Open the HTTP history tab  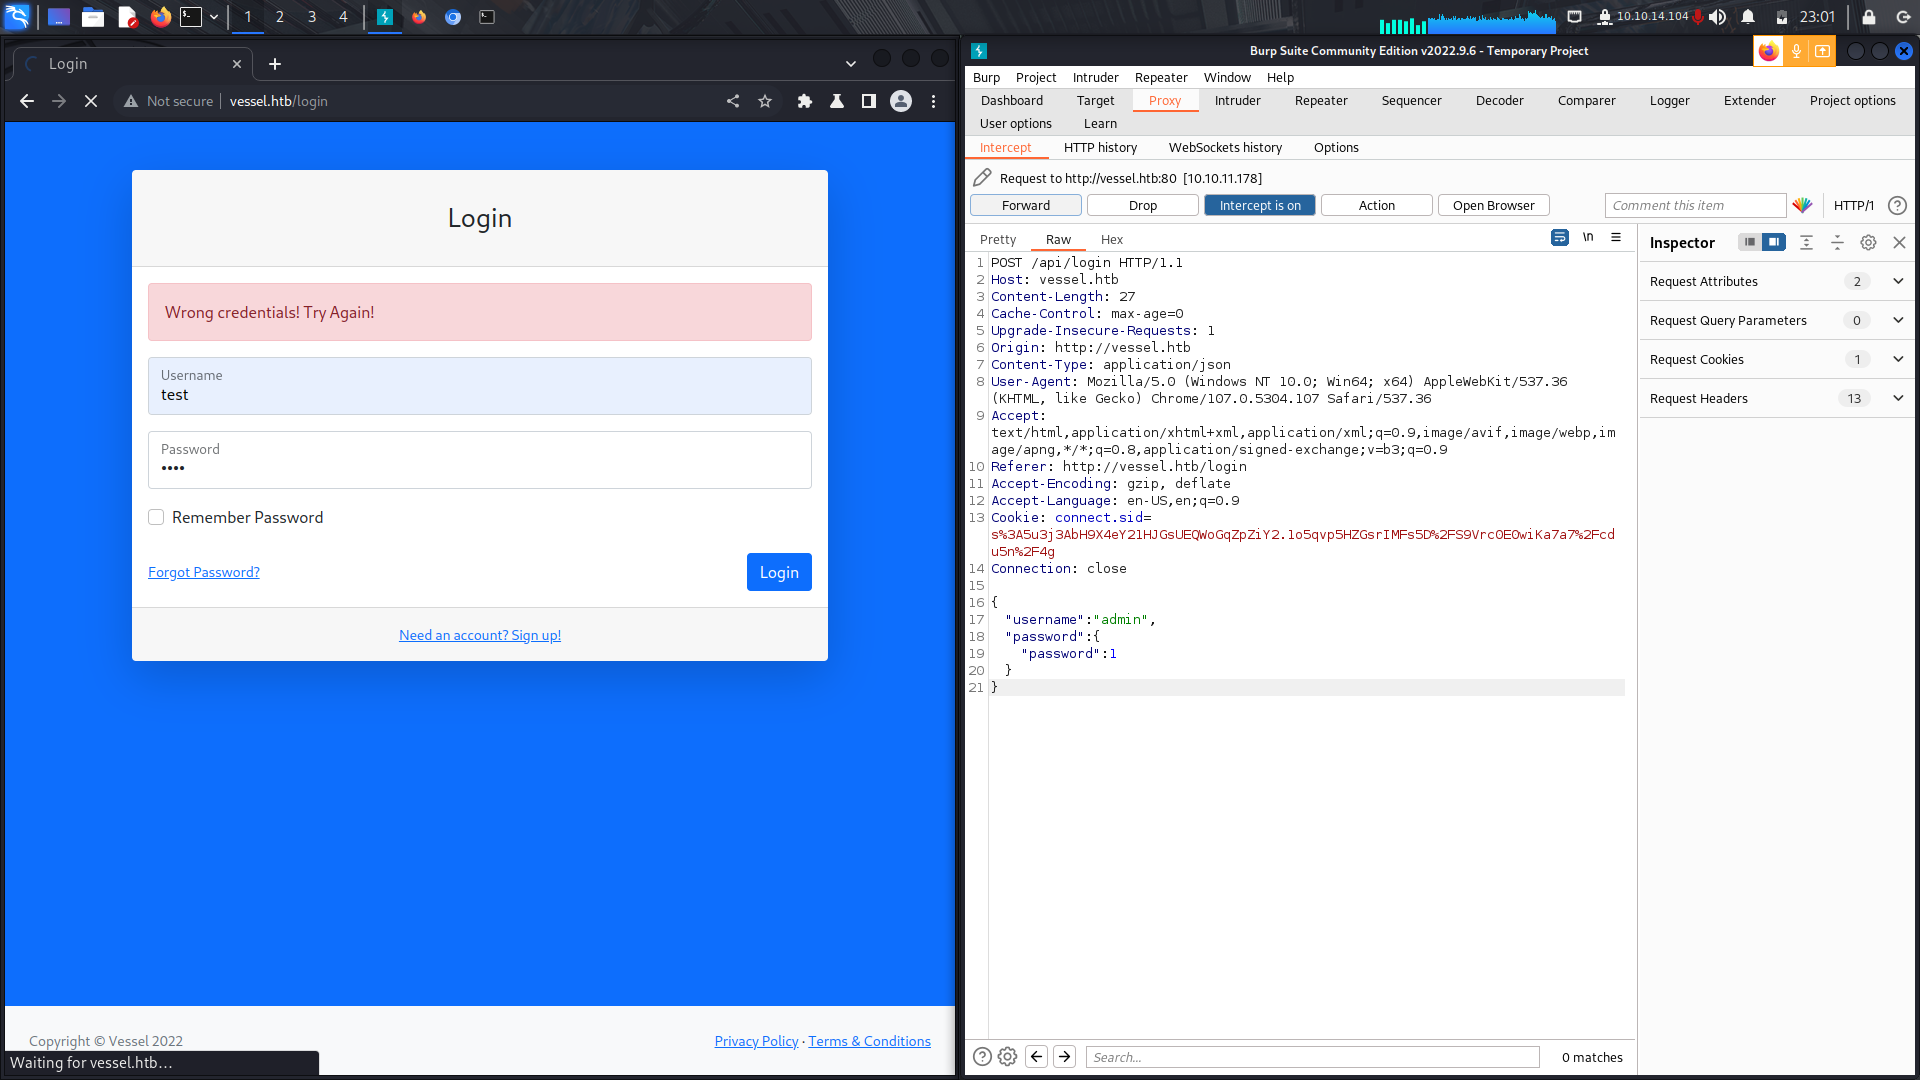1100,147
